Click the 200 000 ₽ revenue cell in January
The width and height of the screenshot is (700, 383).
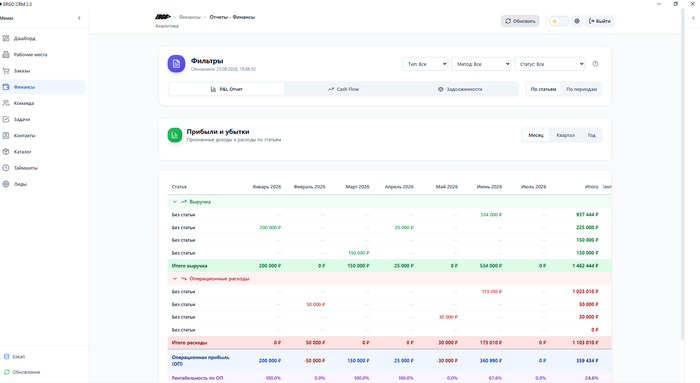270,228
